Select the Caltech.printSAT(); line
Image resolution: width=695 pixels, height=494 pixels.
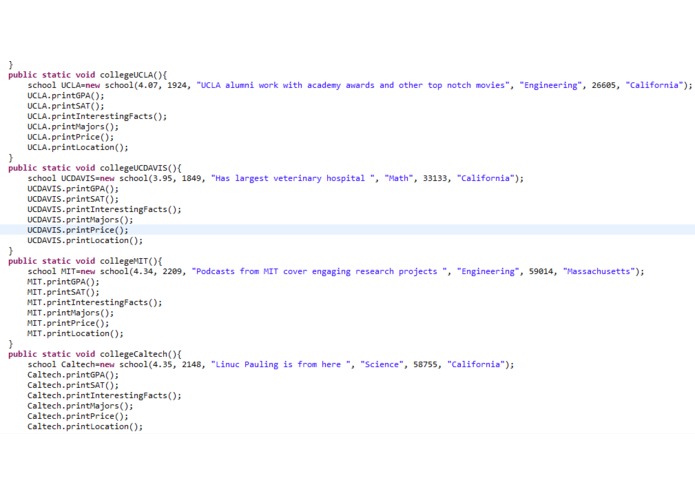point(73,385)
